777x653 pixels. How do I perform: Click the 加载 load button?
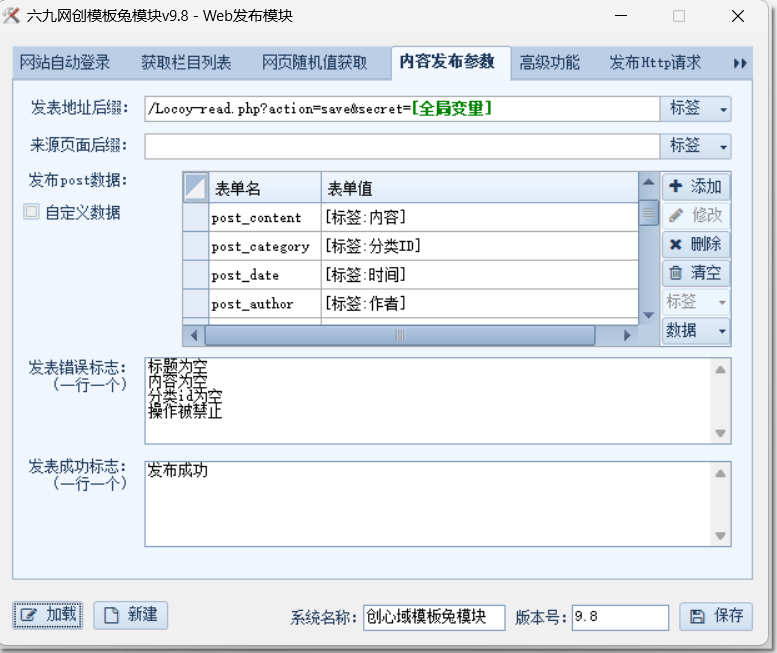(48, 615)
